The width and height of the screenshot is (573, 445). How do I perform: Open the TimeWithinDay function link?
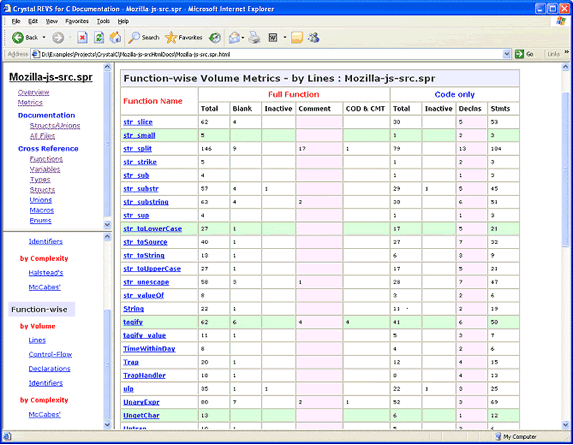(x=149, y=349)
